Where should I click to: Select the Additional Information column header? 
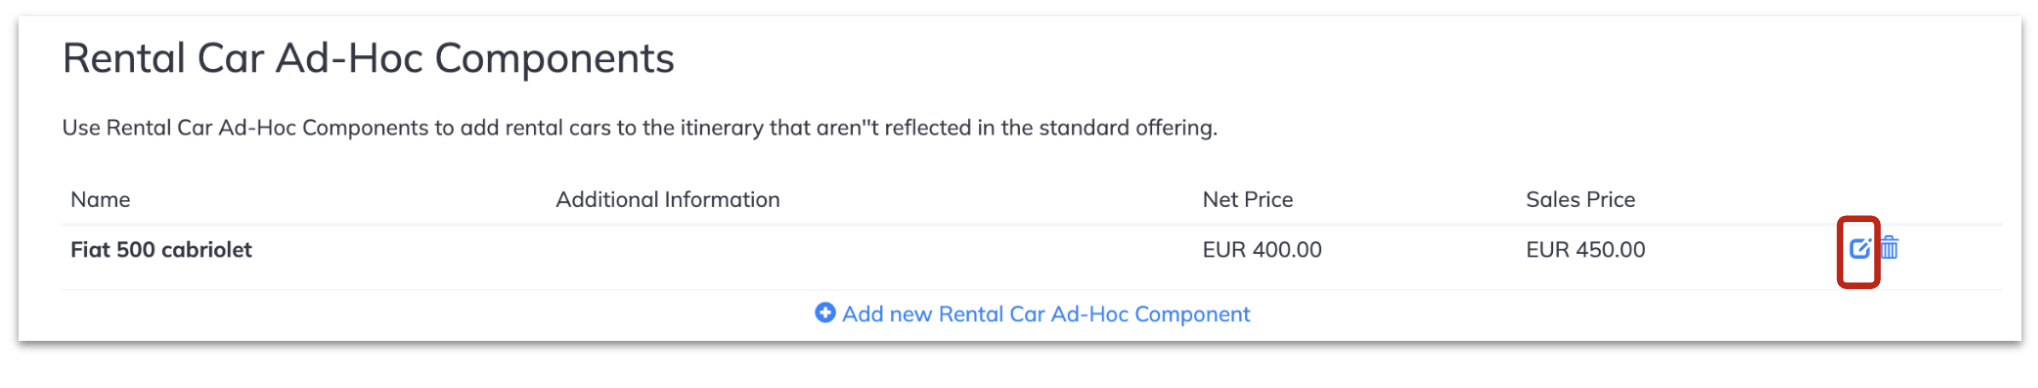point(668,200)
